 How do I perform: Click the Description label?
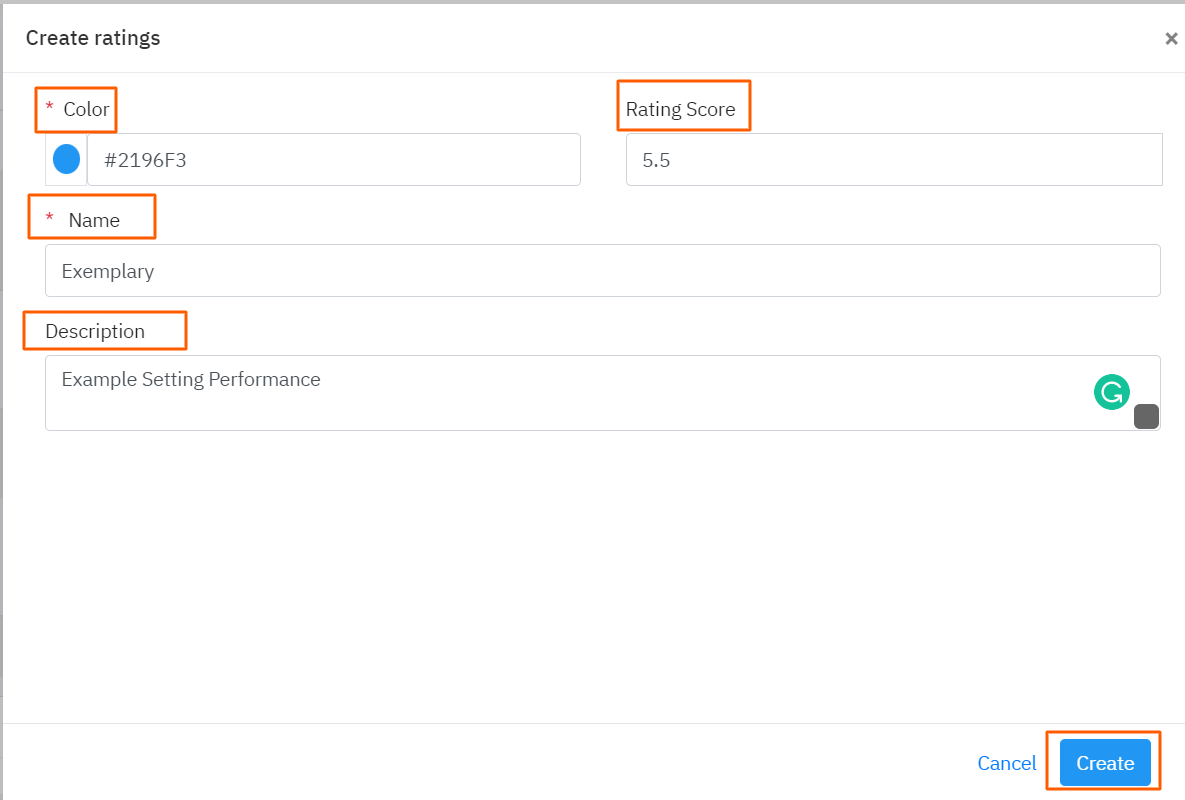click(x=95, y=331)
